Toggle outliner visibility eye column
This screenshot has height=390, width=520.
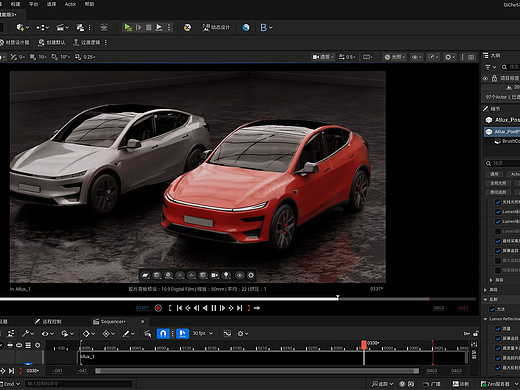pos(485,78)
